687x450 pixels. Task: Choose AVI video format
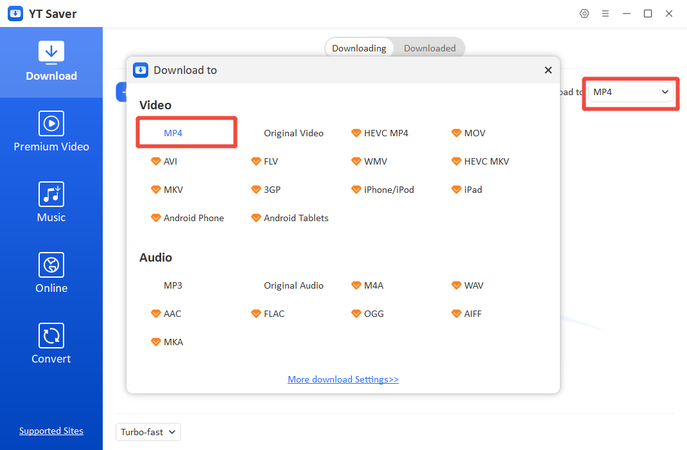(x=164, y=161)
